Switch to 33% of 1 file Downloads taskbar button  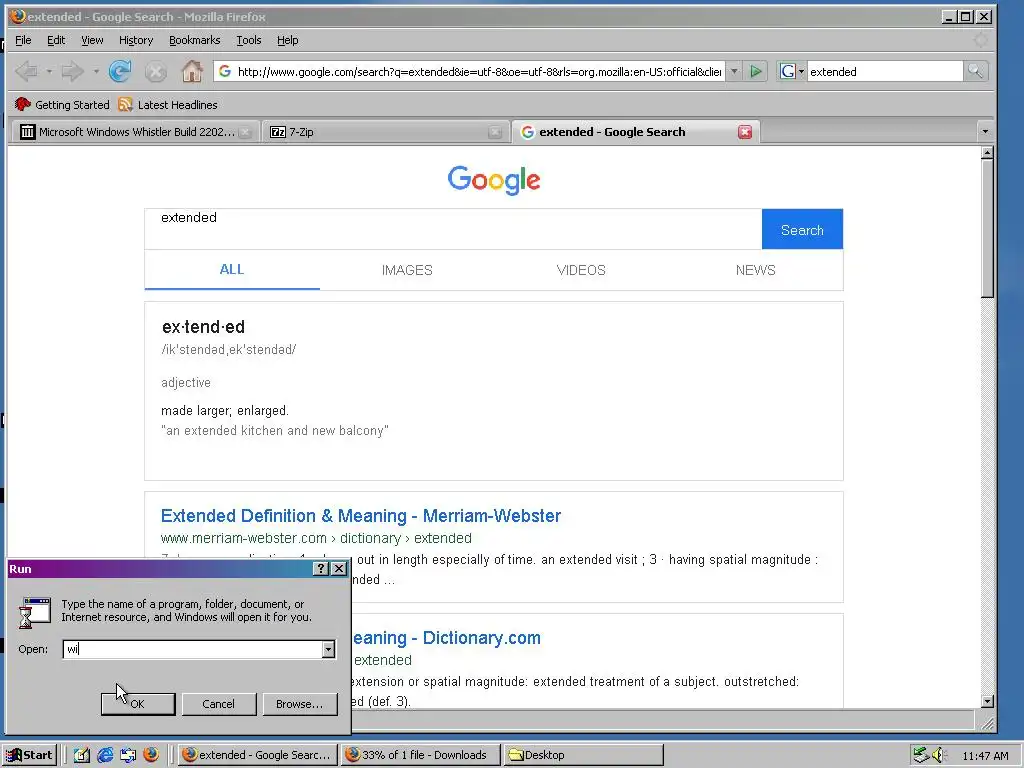(x=422, y=755)
